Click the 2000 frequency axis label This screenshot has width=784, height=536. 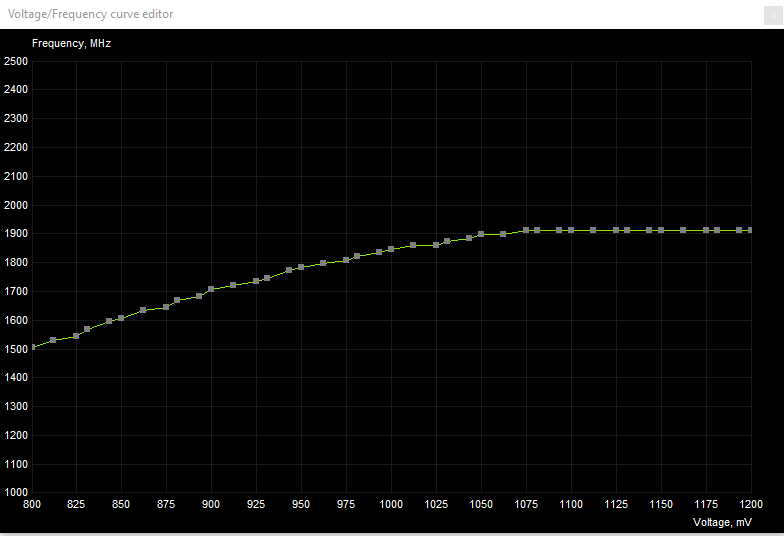click(x=16, y=206)
